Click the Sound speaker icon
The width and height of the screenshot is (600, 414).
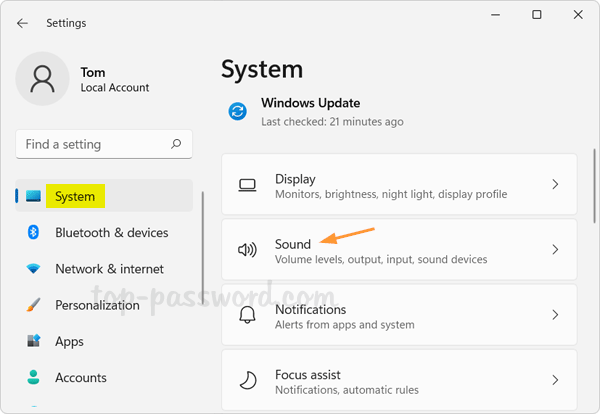(247, 250)
